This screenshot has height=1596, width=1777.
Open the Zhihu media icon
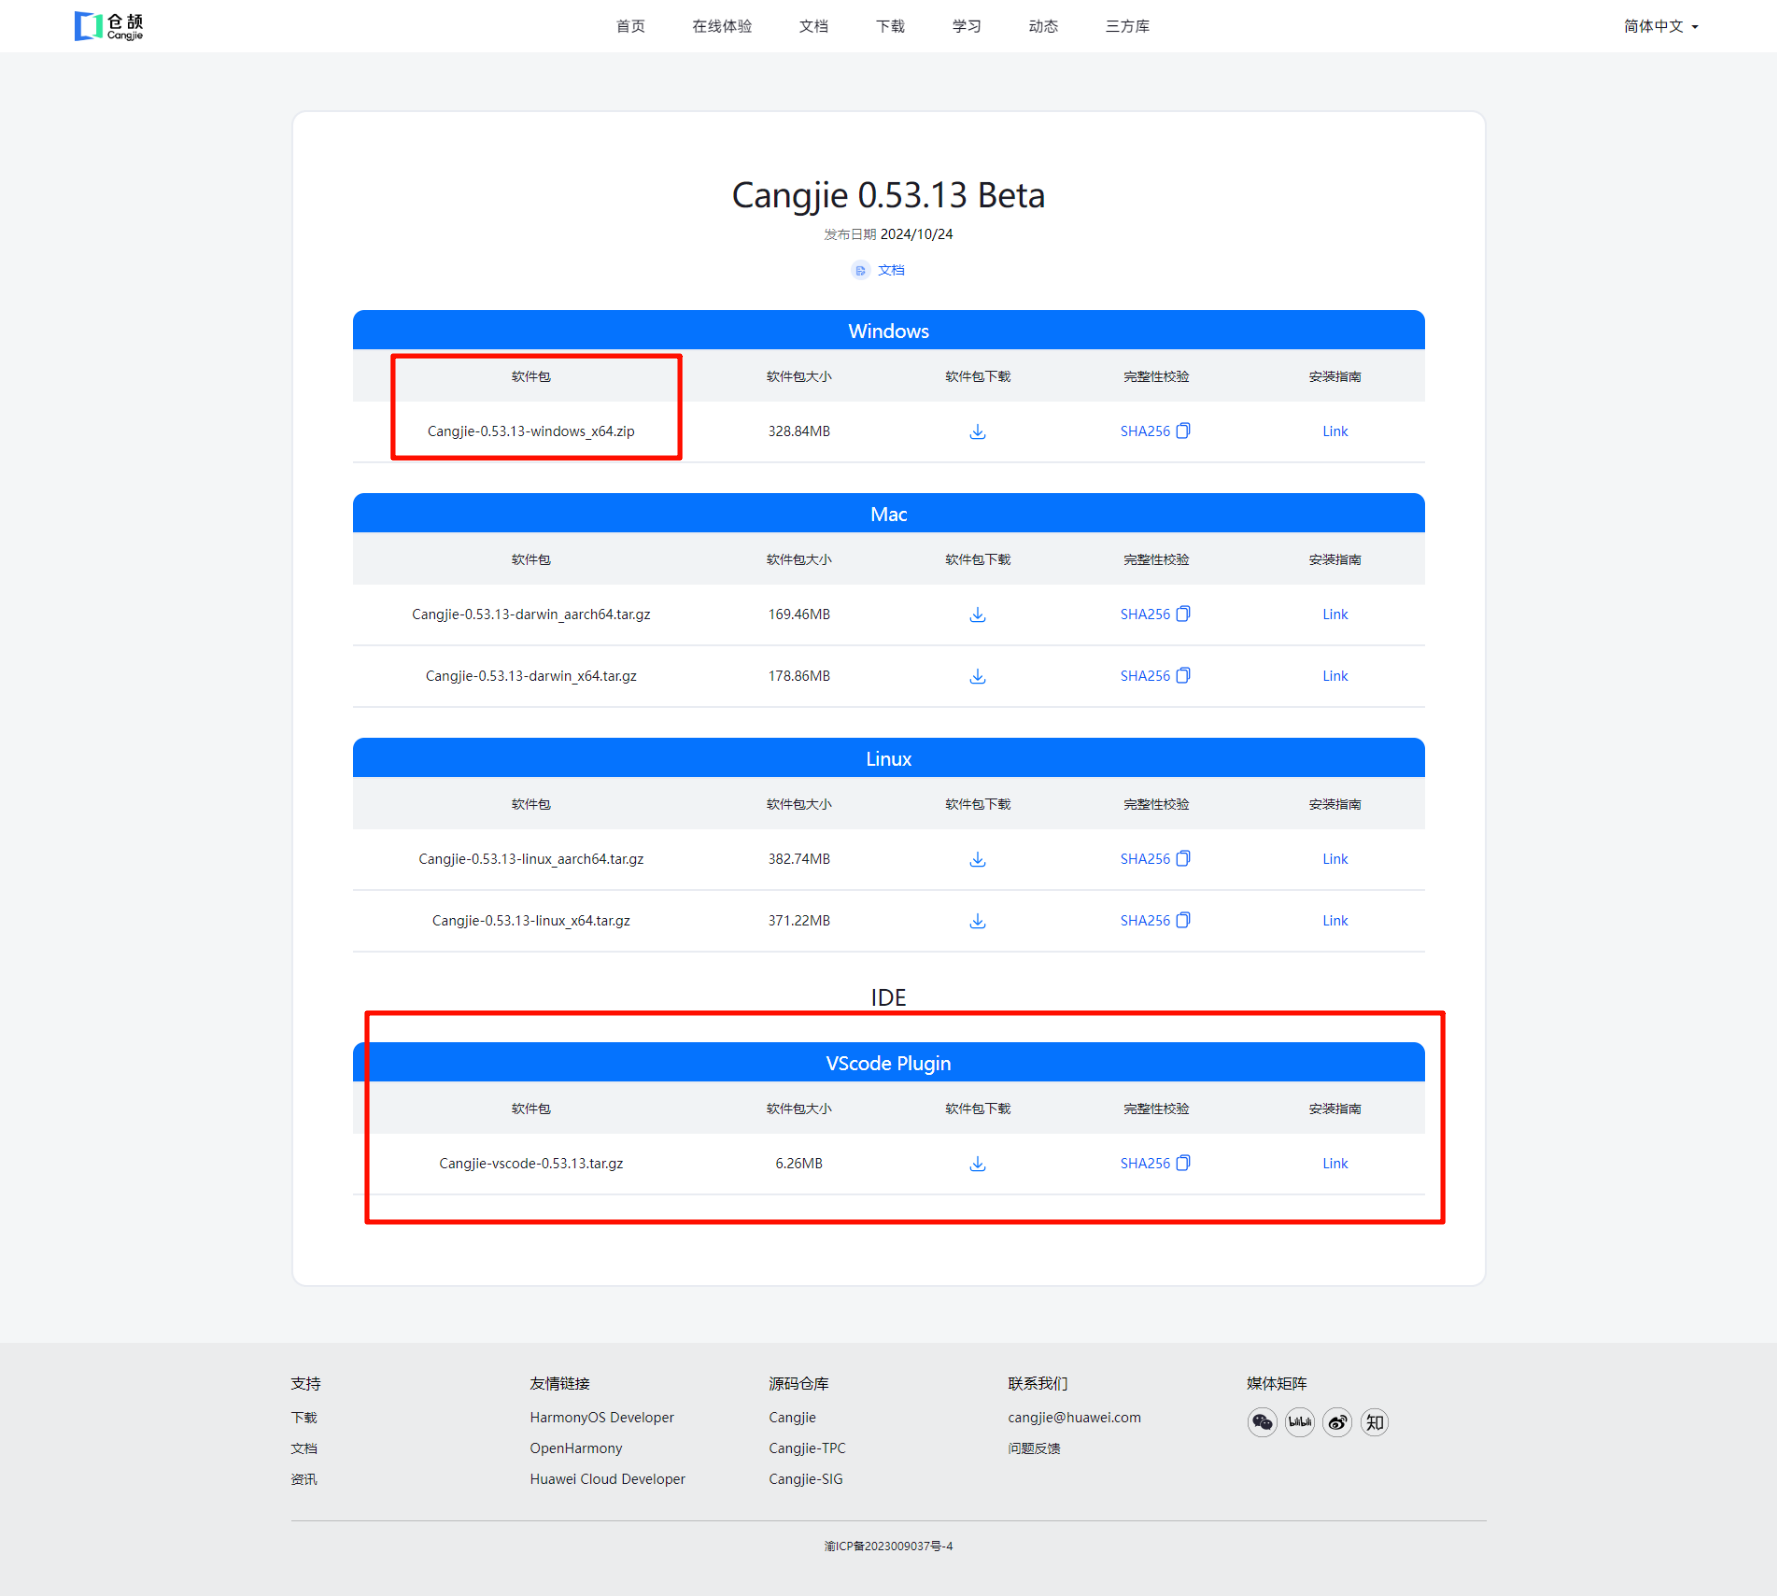coord(1375,1422)
